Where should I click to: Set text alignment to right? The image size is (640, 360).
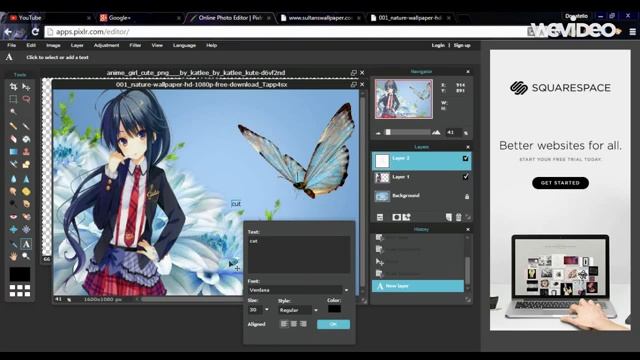(x=303, y=324)
